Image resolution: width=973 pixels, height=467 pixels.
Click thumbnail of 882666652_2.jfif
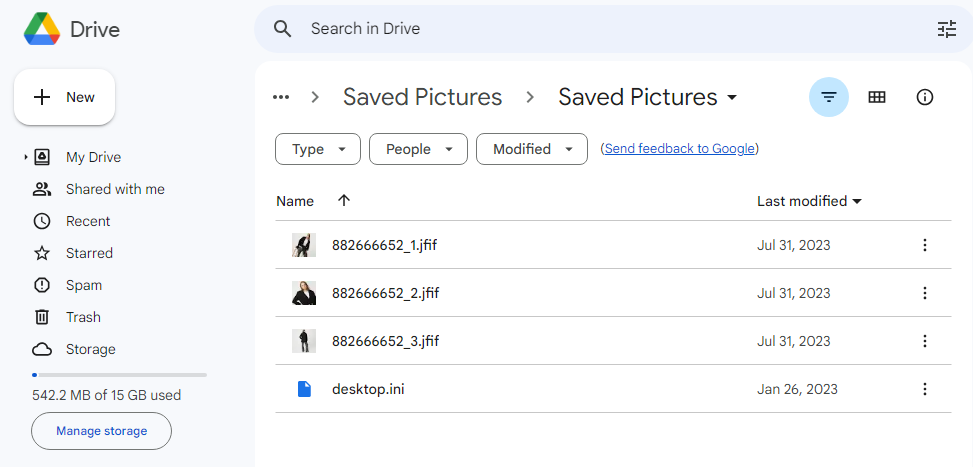click(x=304, y=293)
